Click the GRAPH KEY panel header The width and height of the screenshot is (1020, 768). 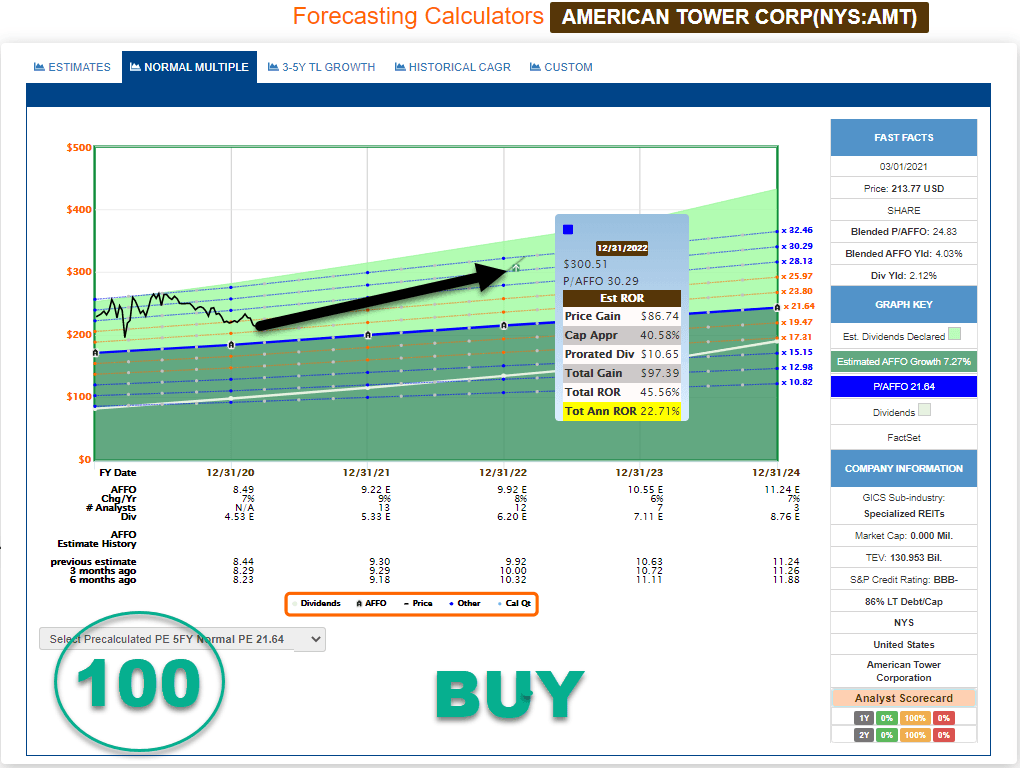(x=904, y=304)
